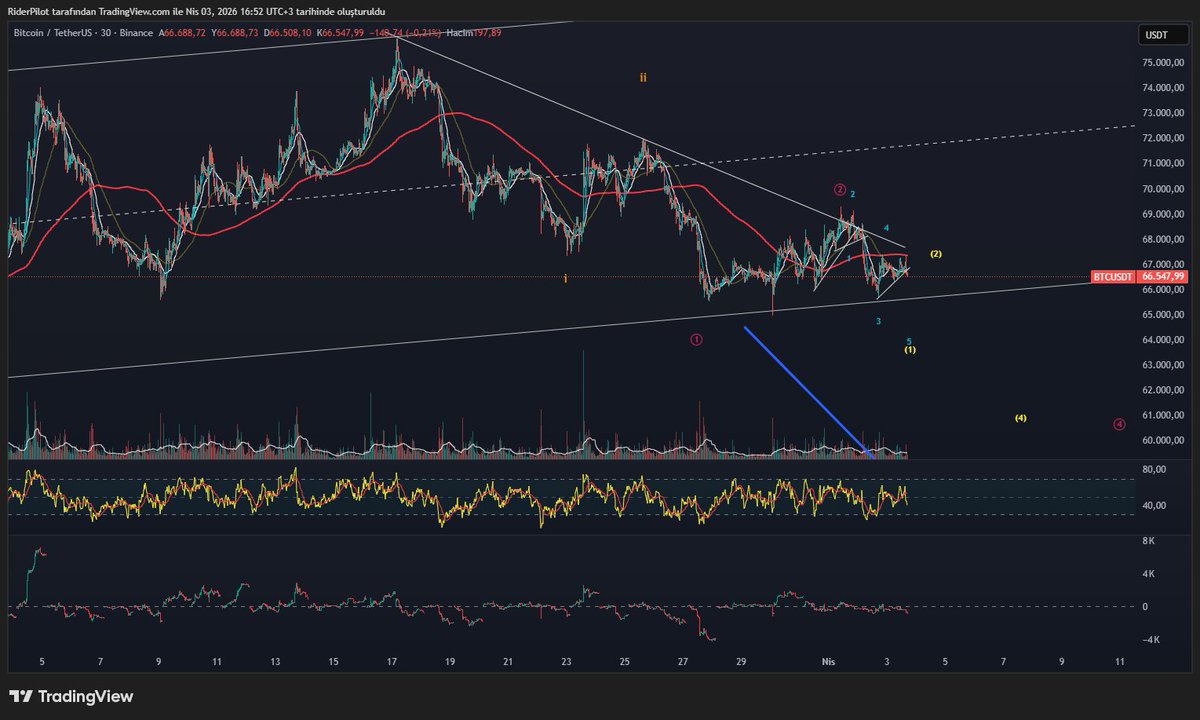Click the change value −148,74 (−0,21%)
Viewport: 1200px width, 720px height.
coord(407,33)
